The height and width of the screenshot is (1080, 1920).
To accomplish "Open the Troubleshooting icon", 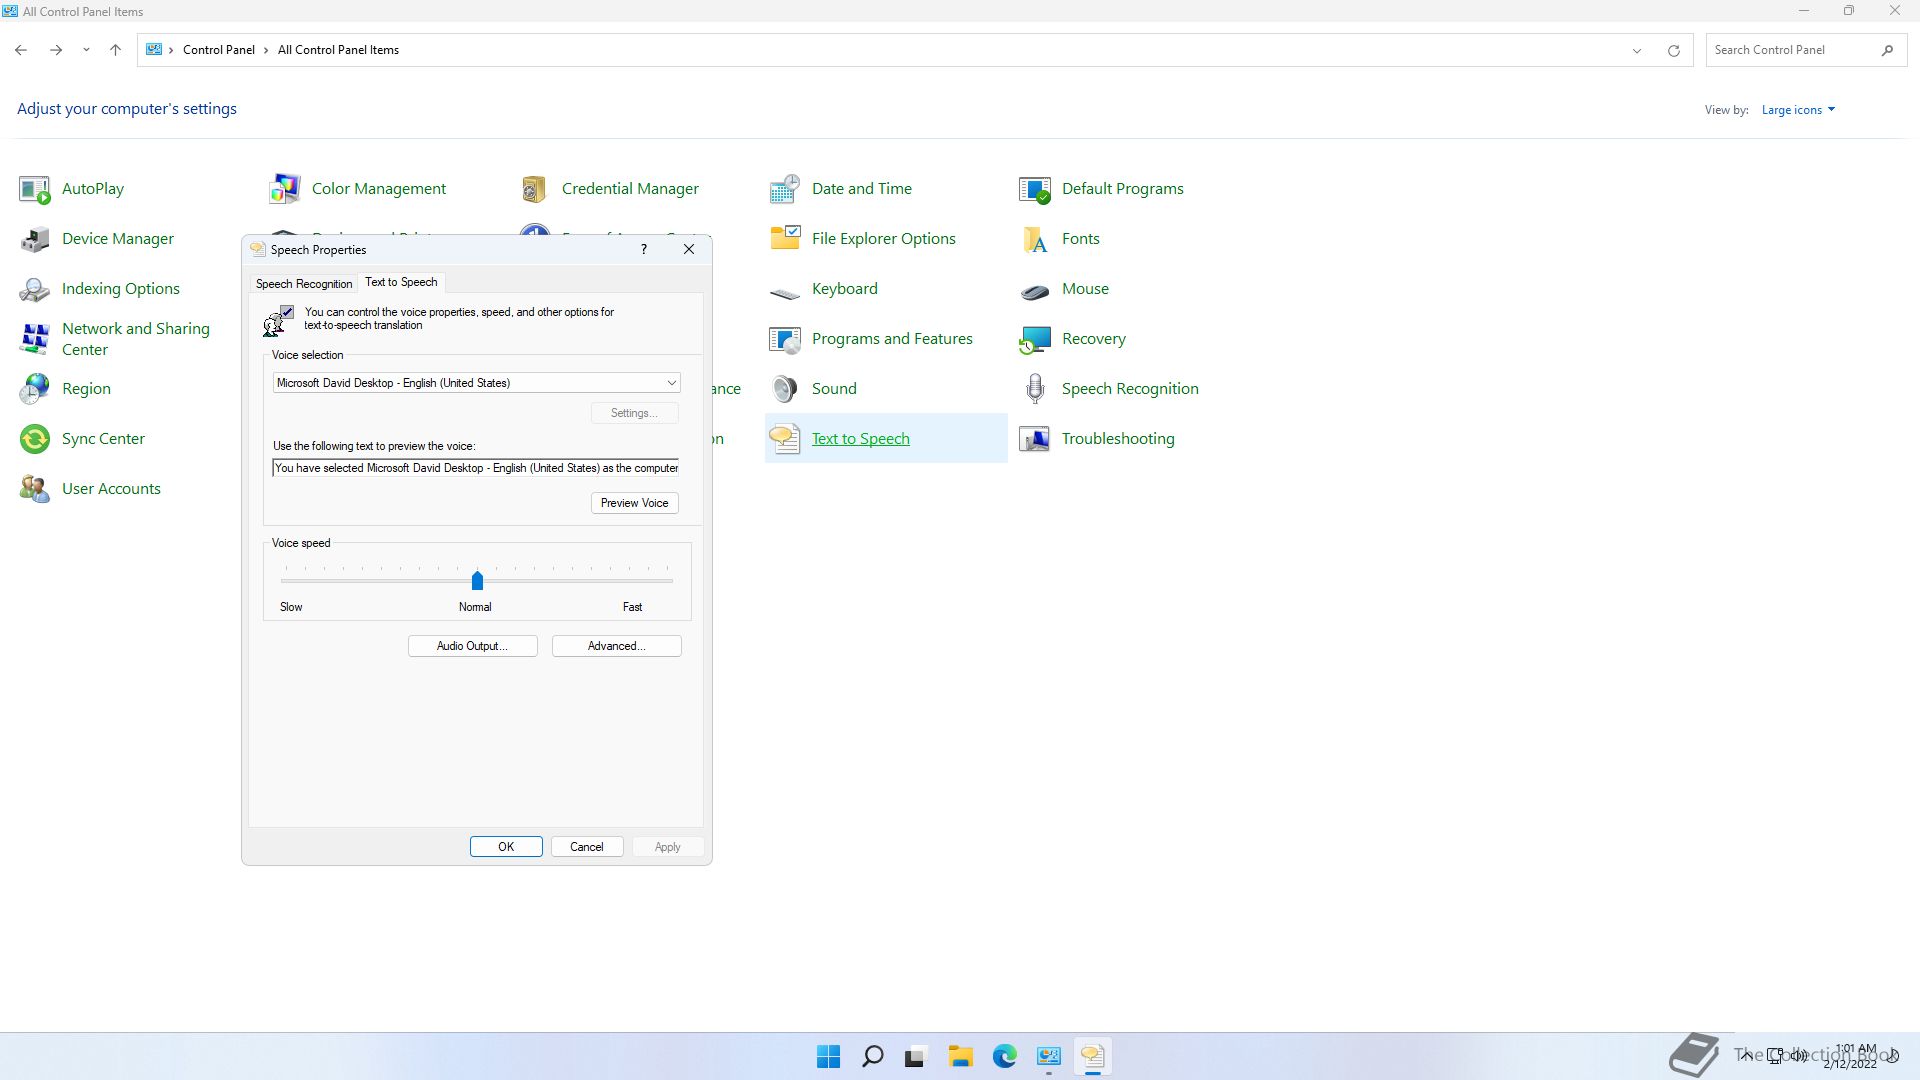I will (1035, 439).
